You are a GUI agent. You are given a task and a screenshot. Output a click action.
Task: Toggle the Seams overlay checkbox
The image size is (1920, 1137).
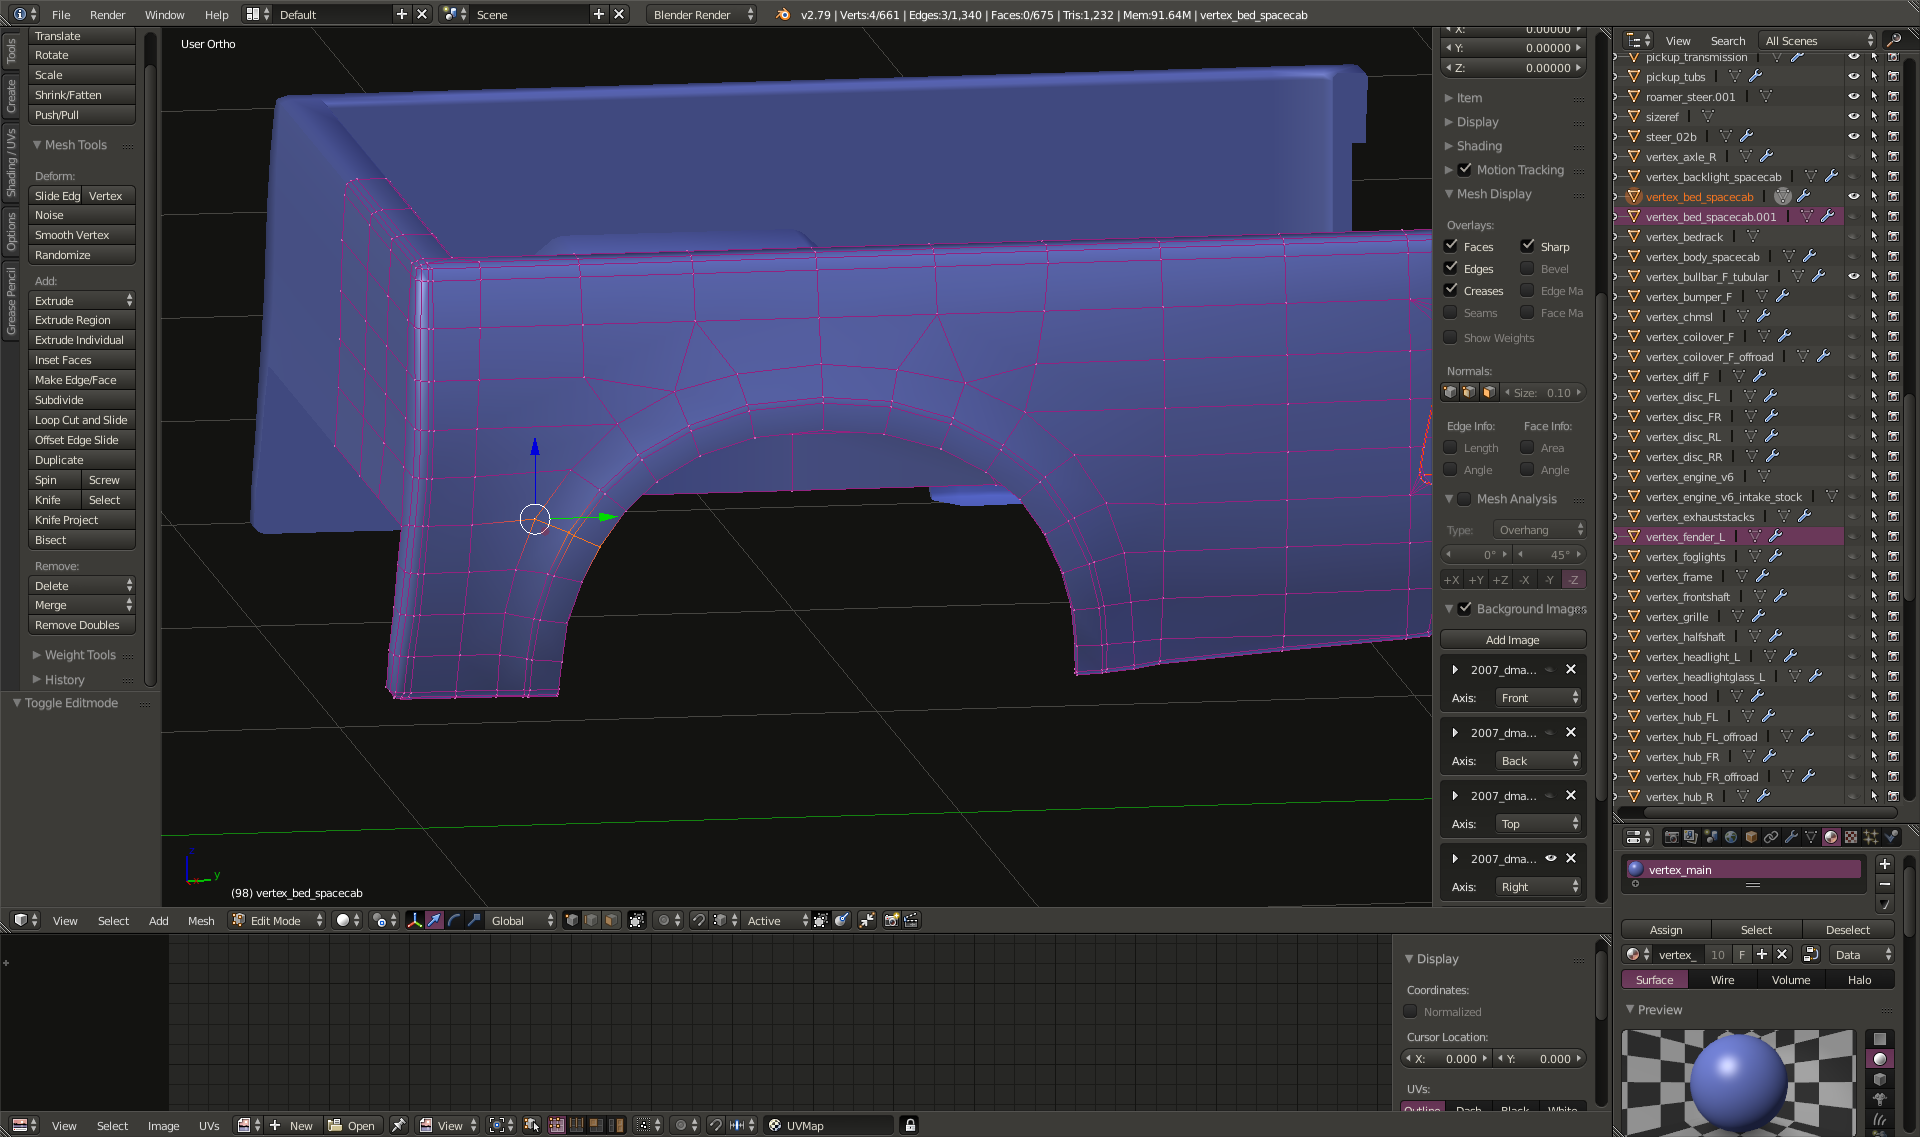click(x=1450, y=313)
